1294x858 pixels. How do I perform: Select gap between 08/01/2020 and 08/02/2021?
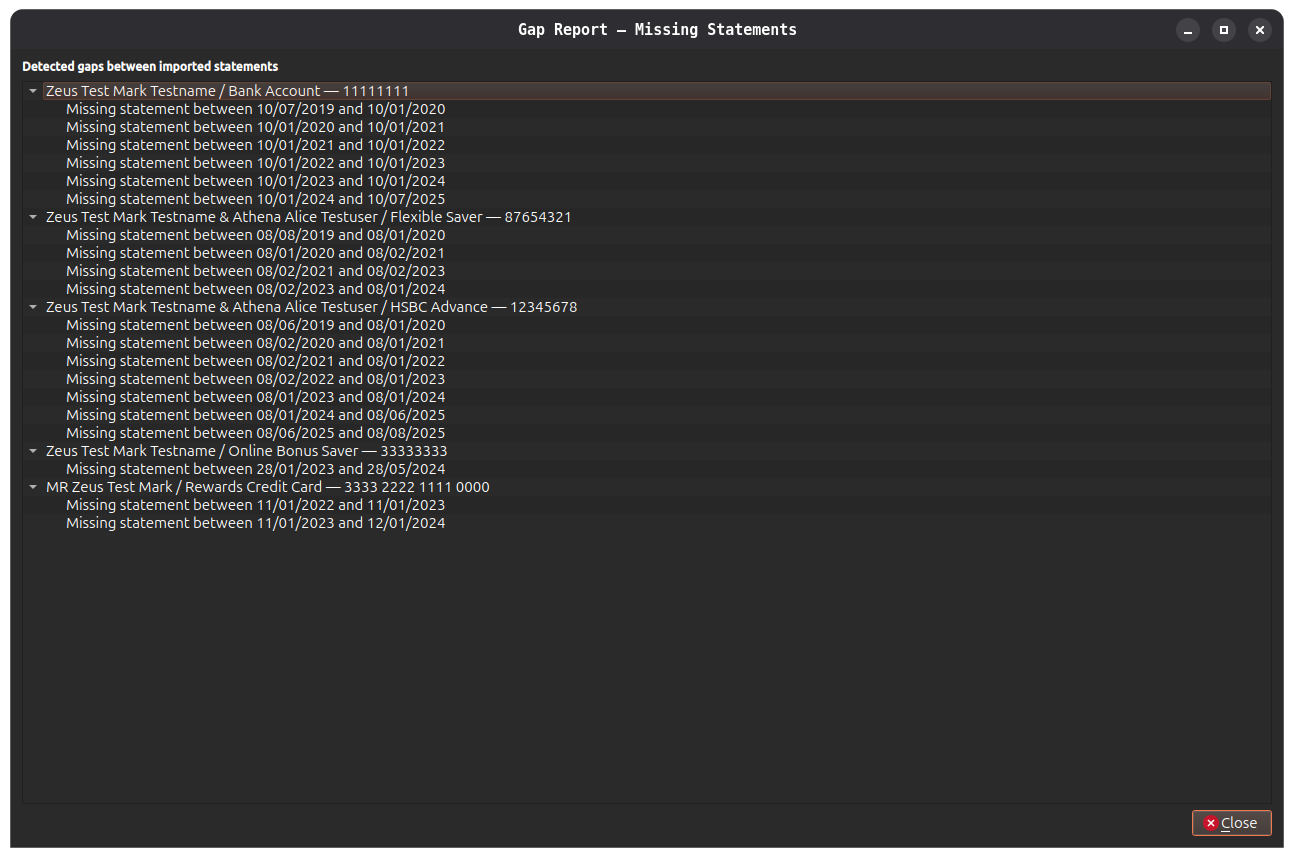point(667,253)
